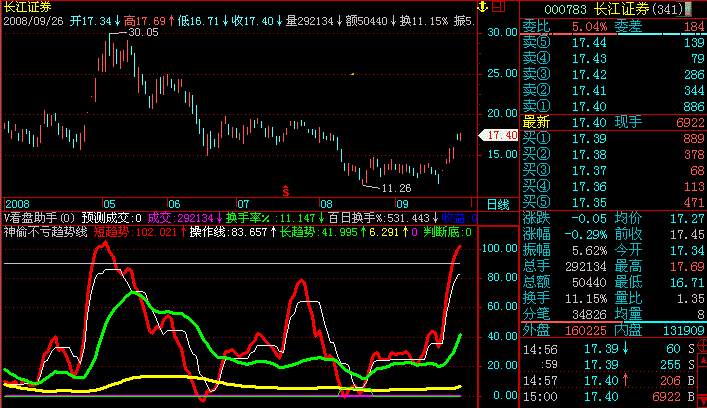Click the 委比 5.04% value
The width and height of the screenshot is (707, 408).
589,27
